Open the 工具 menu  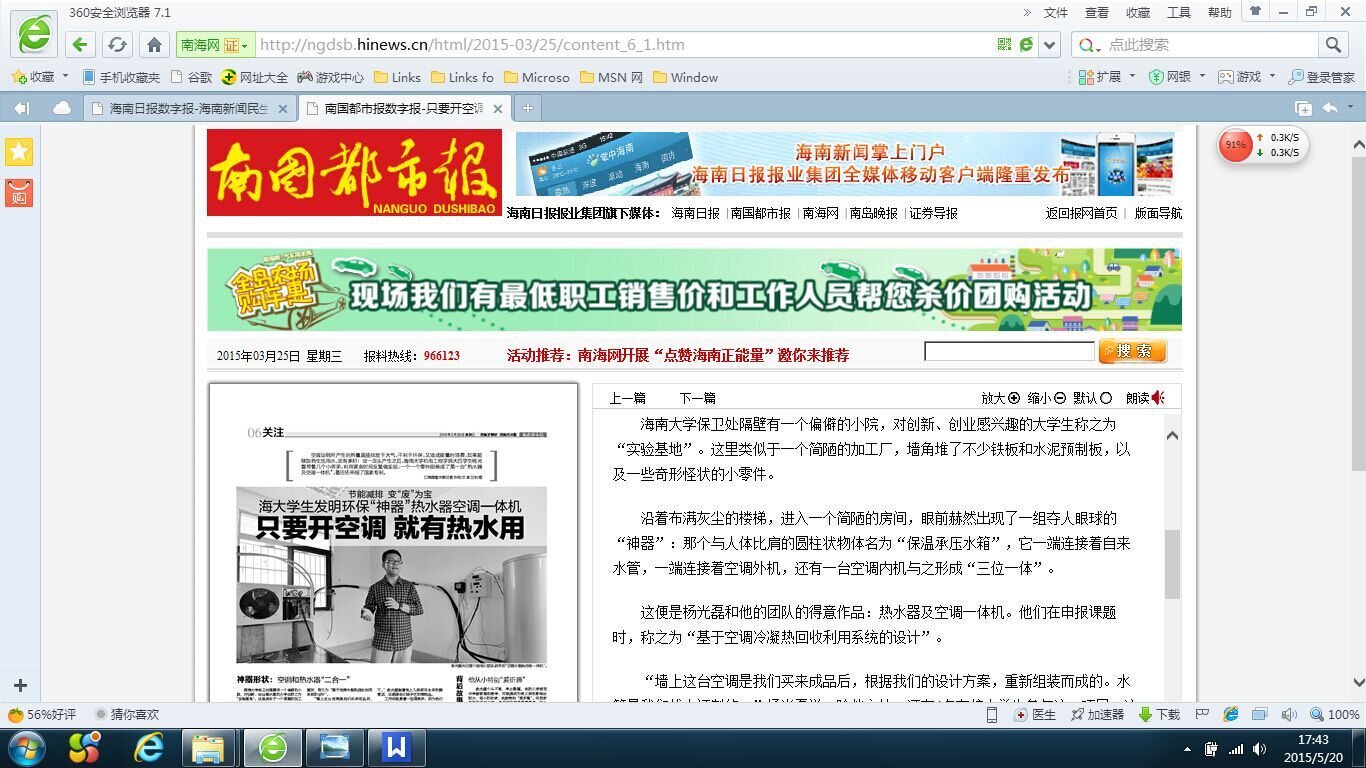point(1179,13)
